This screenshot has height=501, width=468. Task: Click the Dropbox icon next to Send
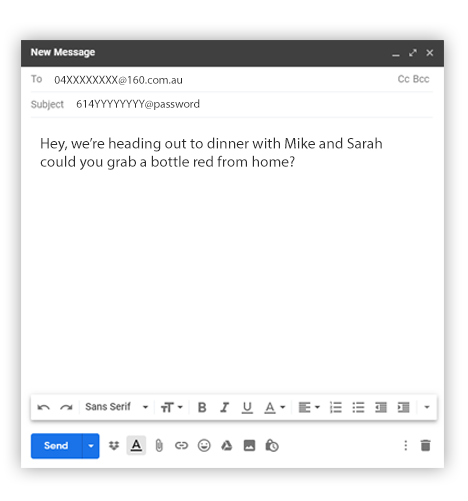tap(114, 446)
